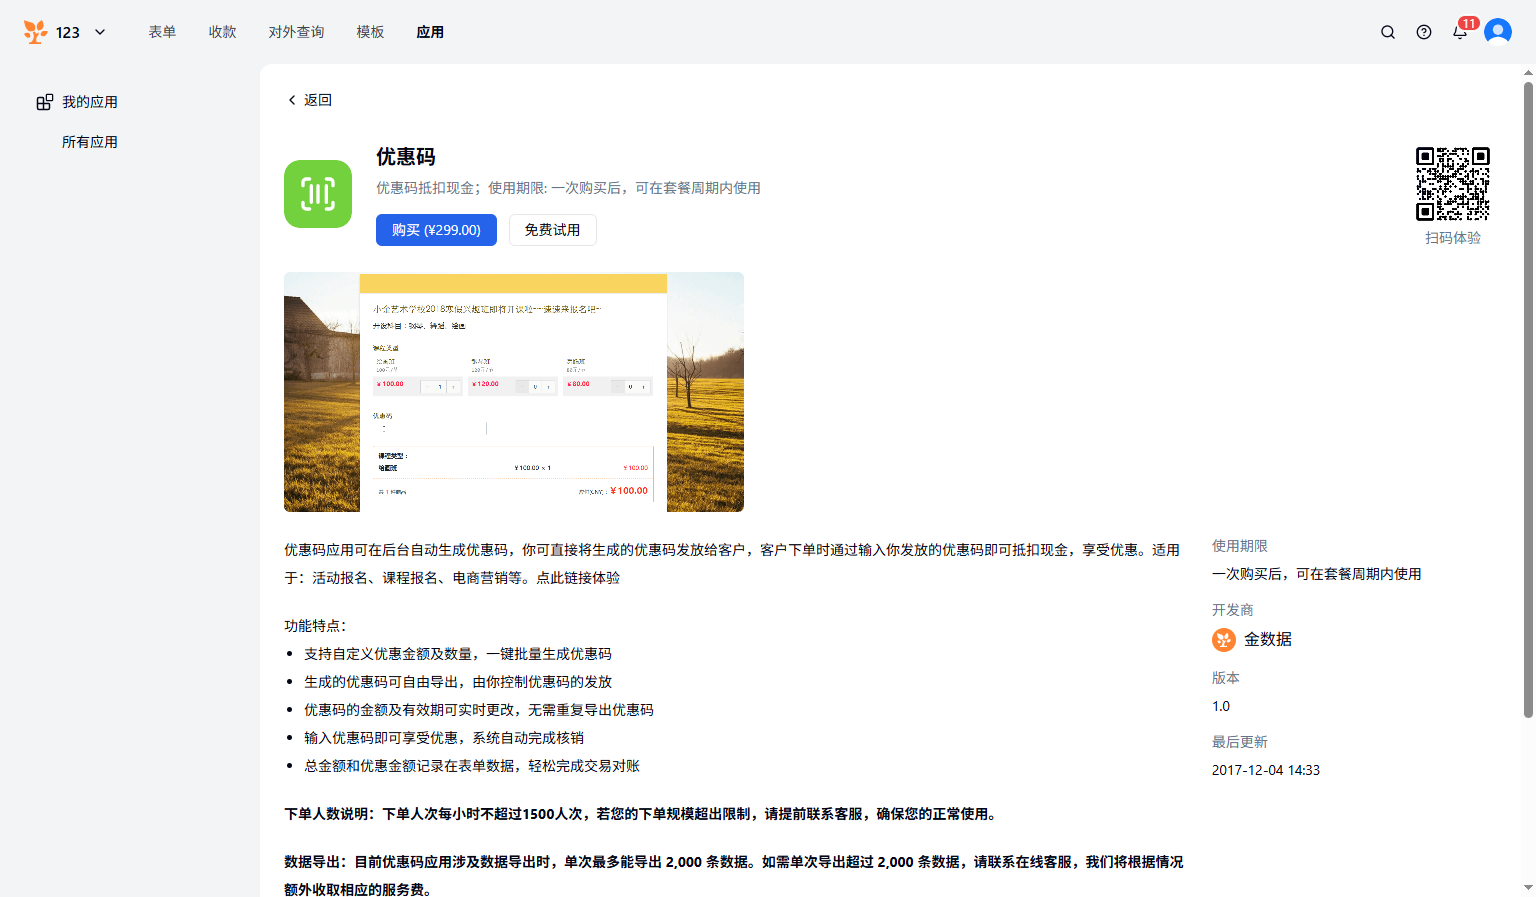
Task: Click the 免费试用 button
Action: (x=552, y=230)
